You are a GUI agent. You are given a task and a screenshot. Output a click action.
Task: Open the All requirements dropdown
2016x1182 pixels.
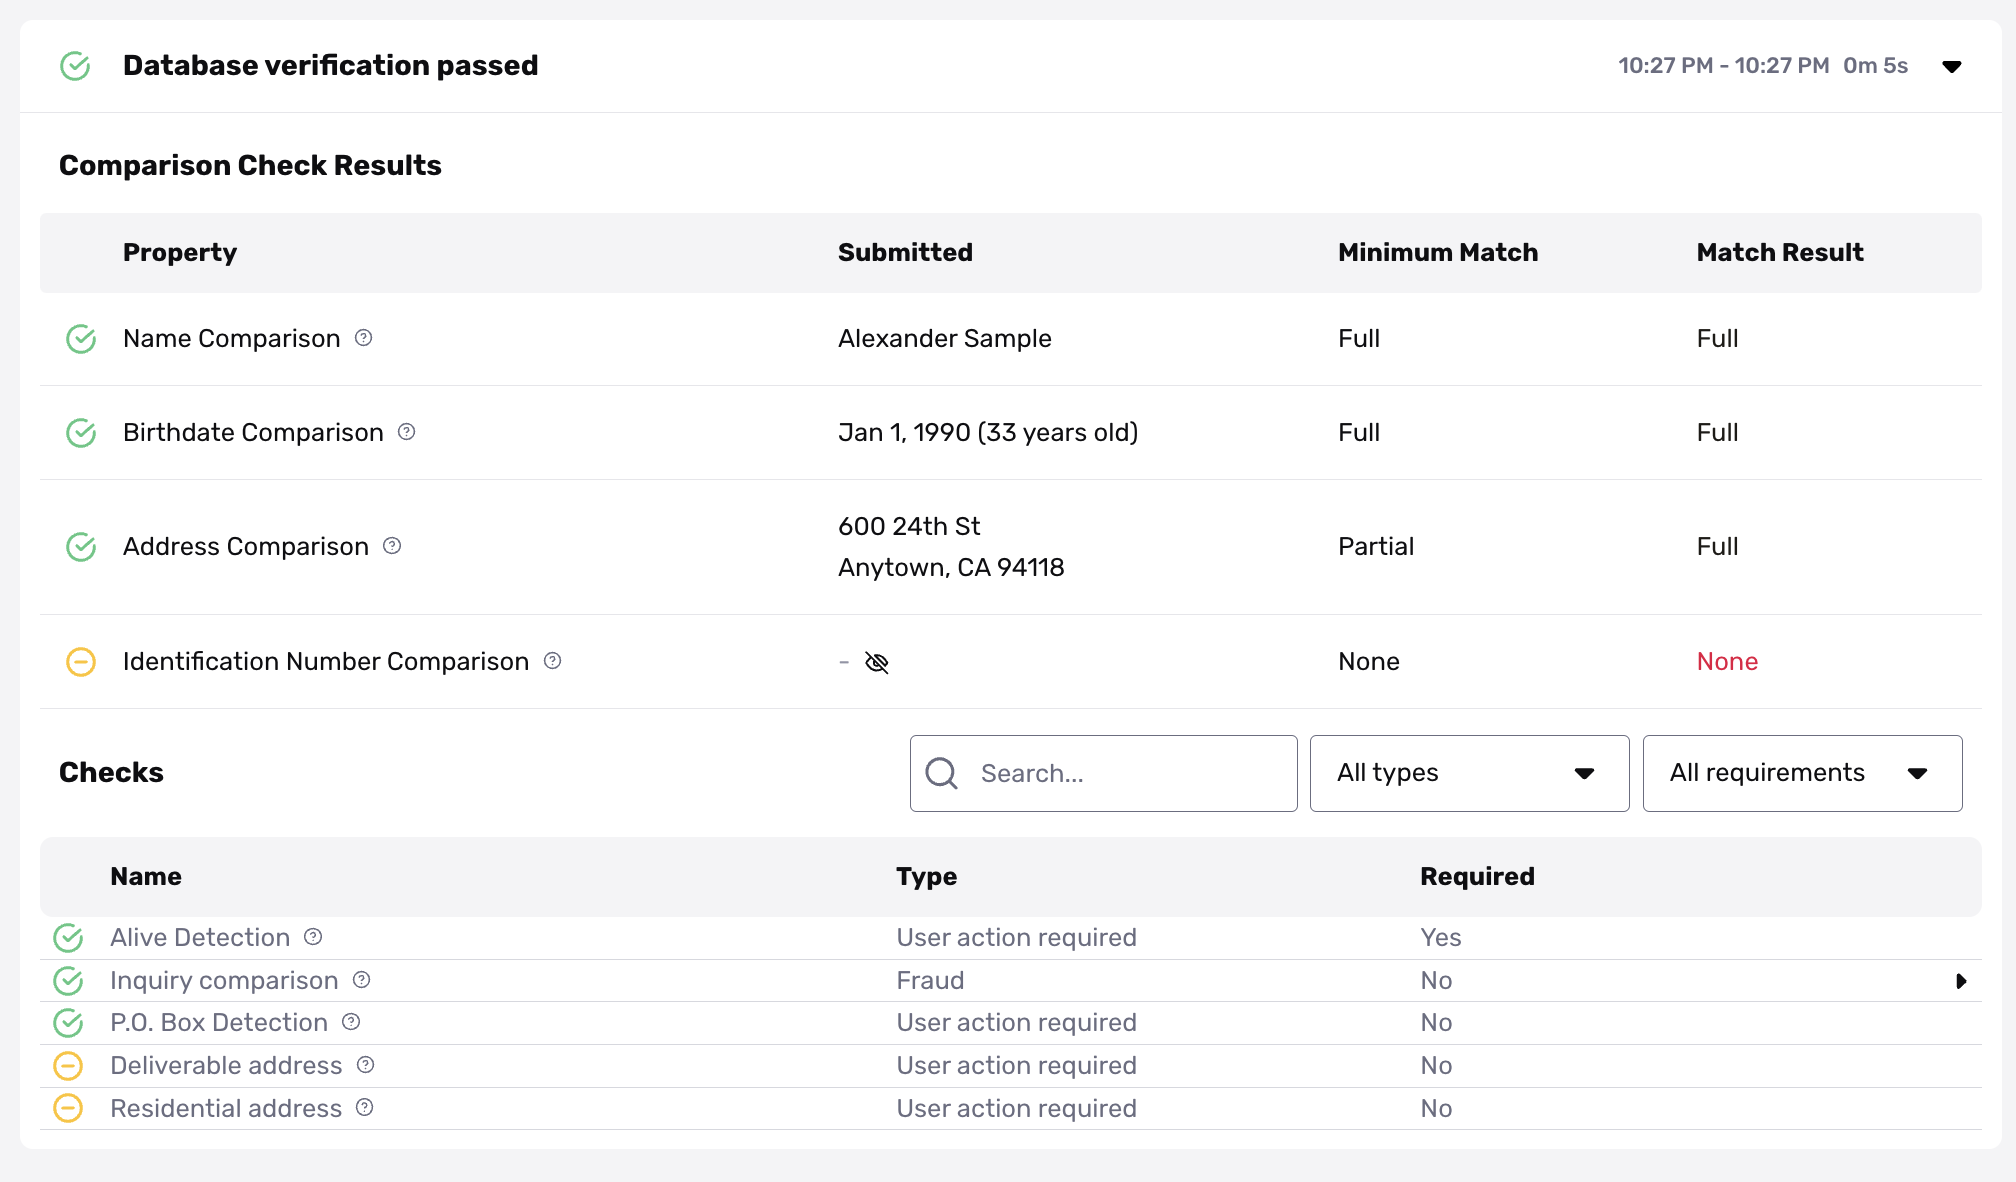coord(1802,773)
